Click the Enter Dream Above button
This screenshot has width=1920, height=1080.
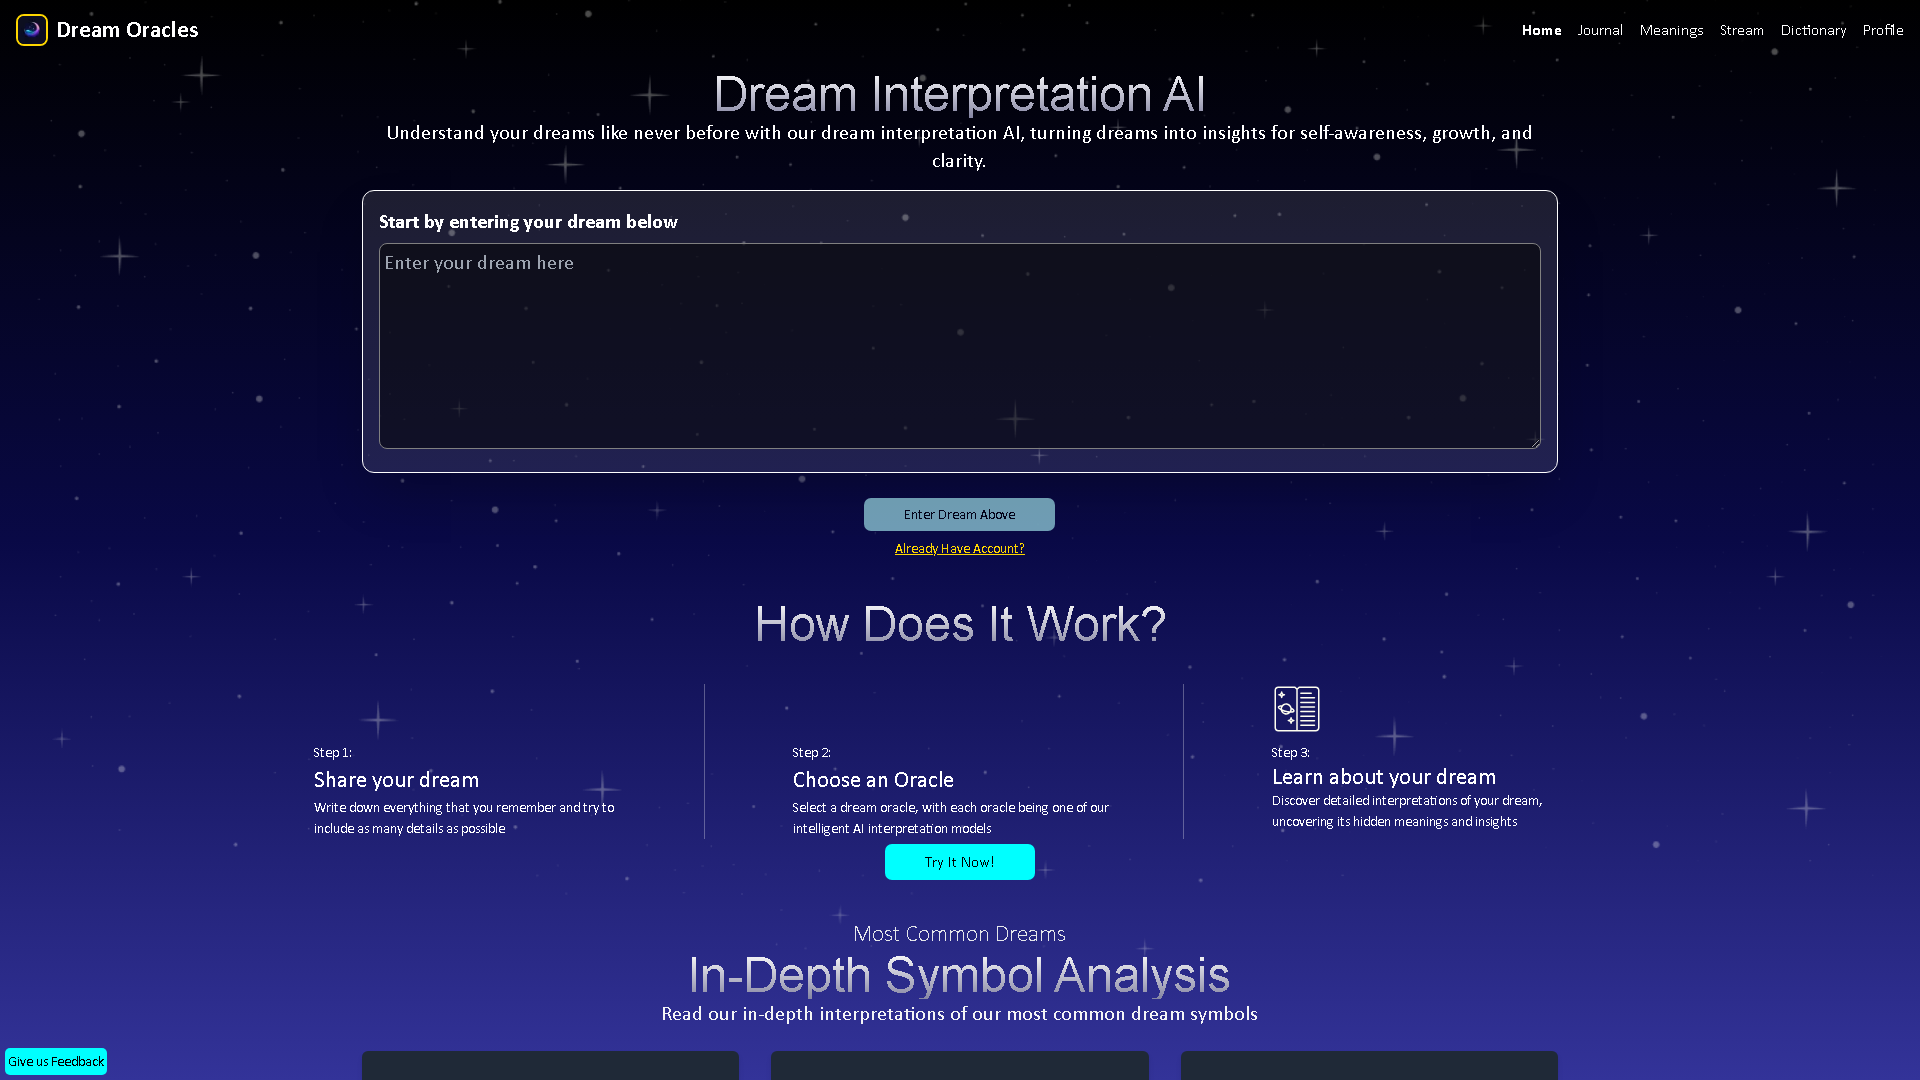(x=959, y=514)
